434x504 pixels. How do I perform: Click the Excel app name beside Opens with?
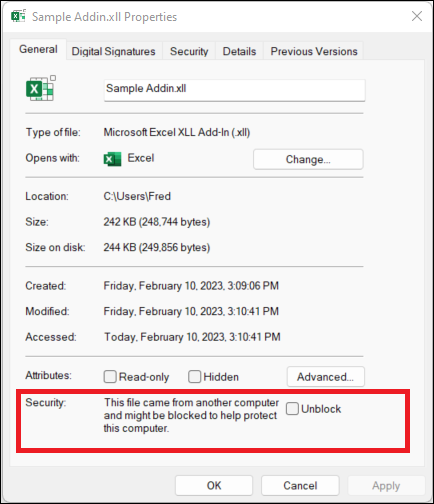[x=141, y=158]
